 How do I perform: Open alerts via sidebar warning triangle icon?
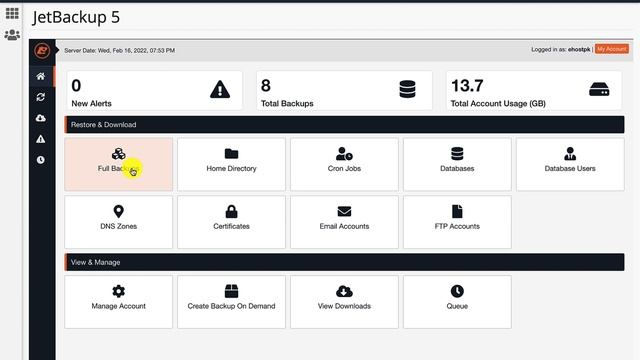40,139
